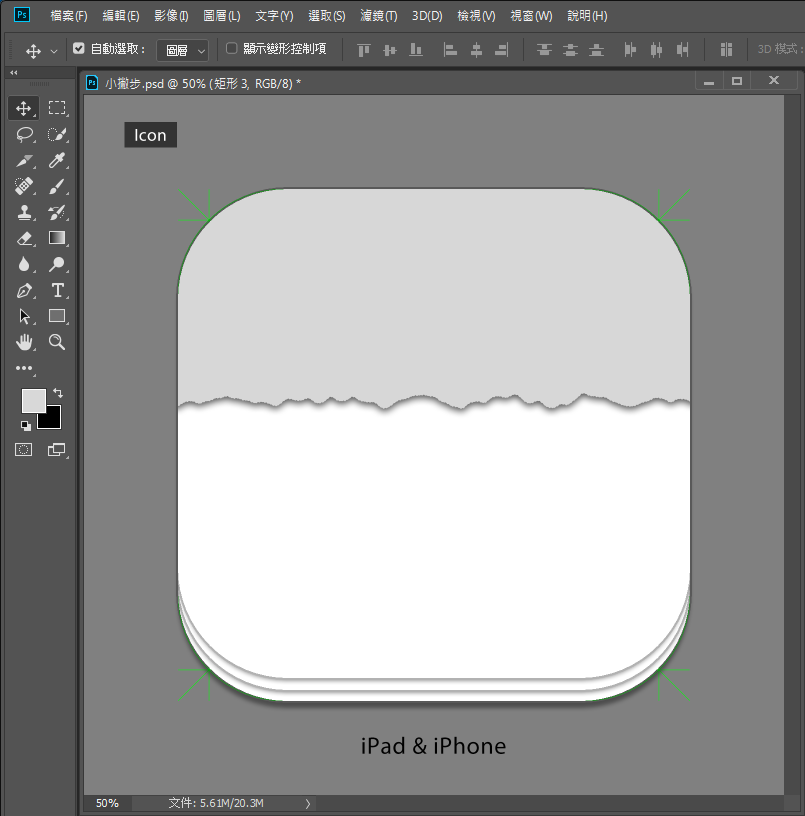805x816 pixels.
Task: Select the Hand tool
Action: coord(24,342)
